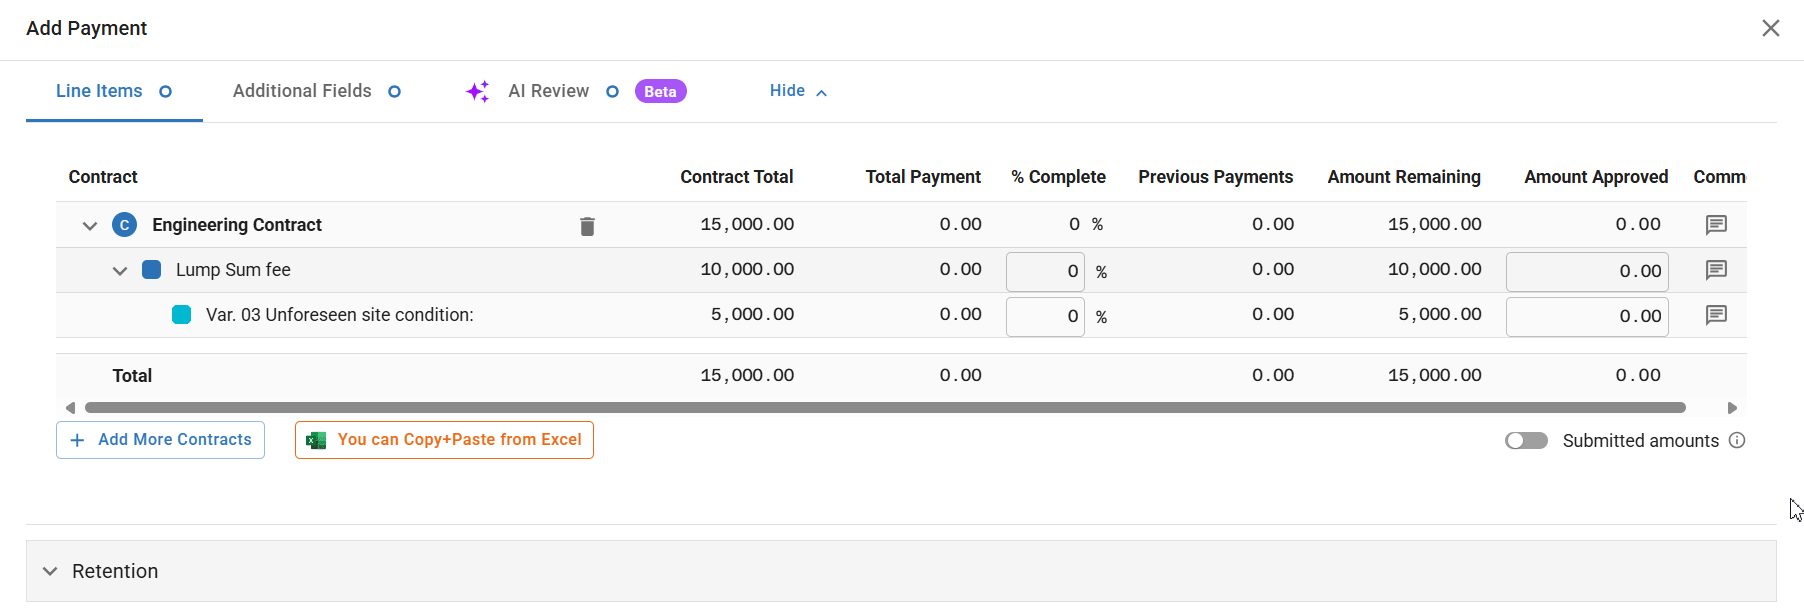Open comment for Var. 03 Unforeseen site condition
Image resolution: width=1804 pixels, height=612 pixels.
(1716, 315)
